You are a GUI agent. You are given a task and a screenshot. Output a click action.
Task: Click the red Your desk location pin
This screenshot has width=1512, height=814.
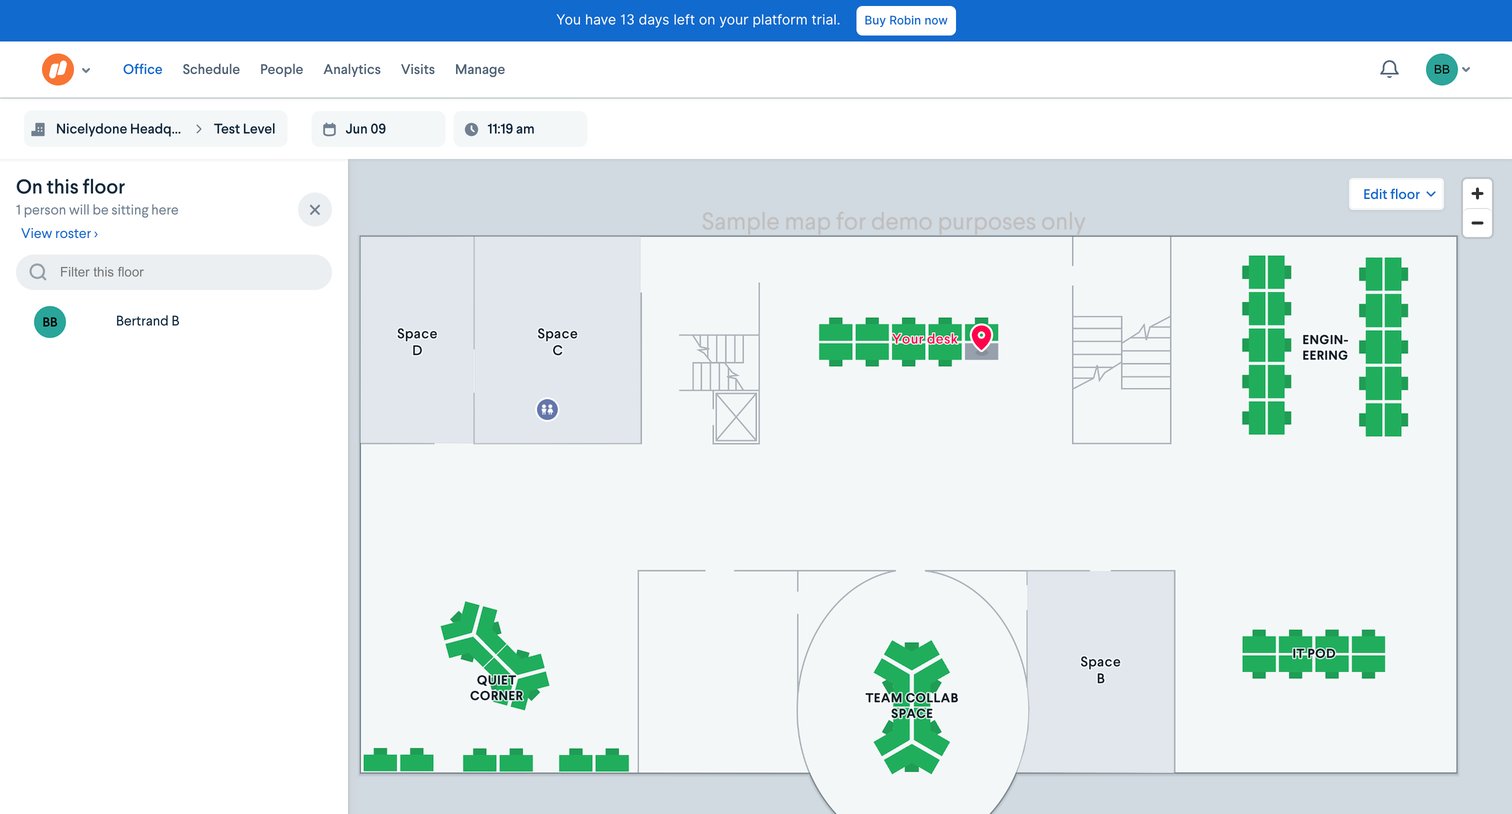(x=982, y=338)
